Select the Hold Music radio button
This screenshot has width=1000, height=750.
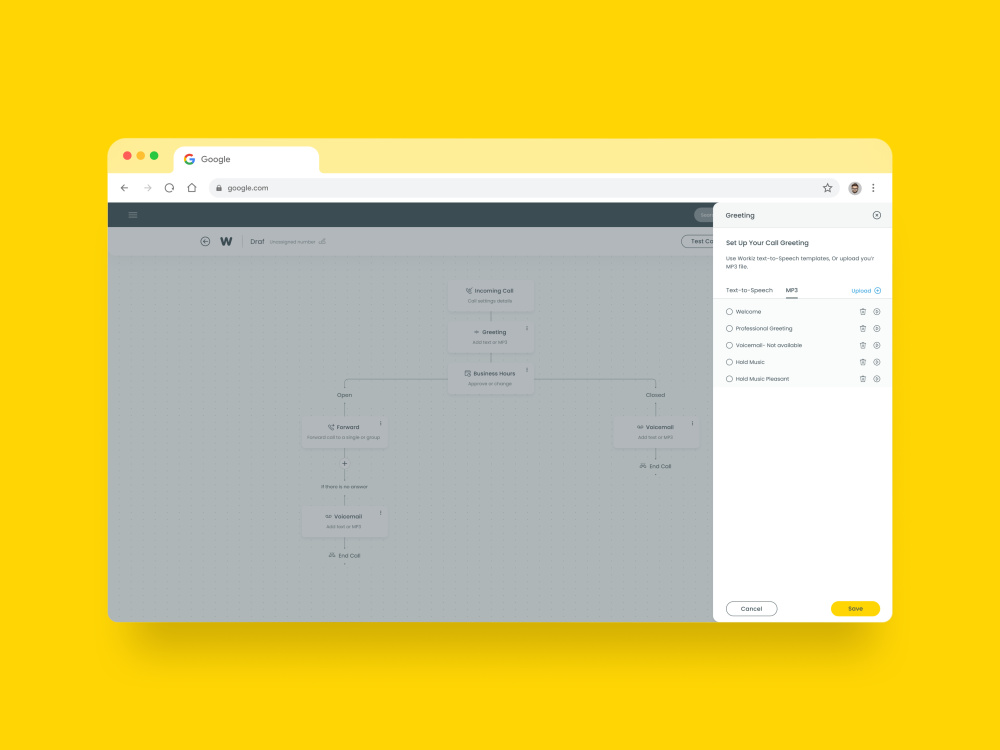click(729, 362)
